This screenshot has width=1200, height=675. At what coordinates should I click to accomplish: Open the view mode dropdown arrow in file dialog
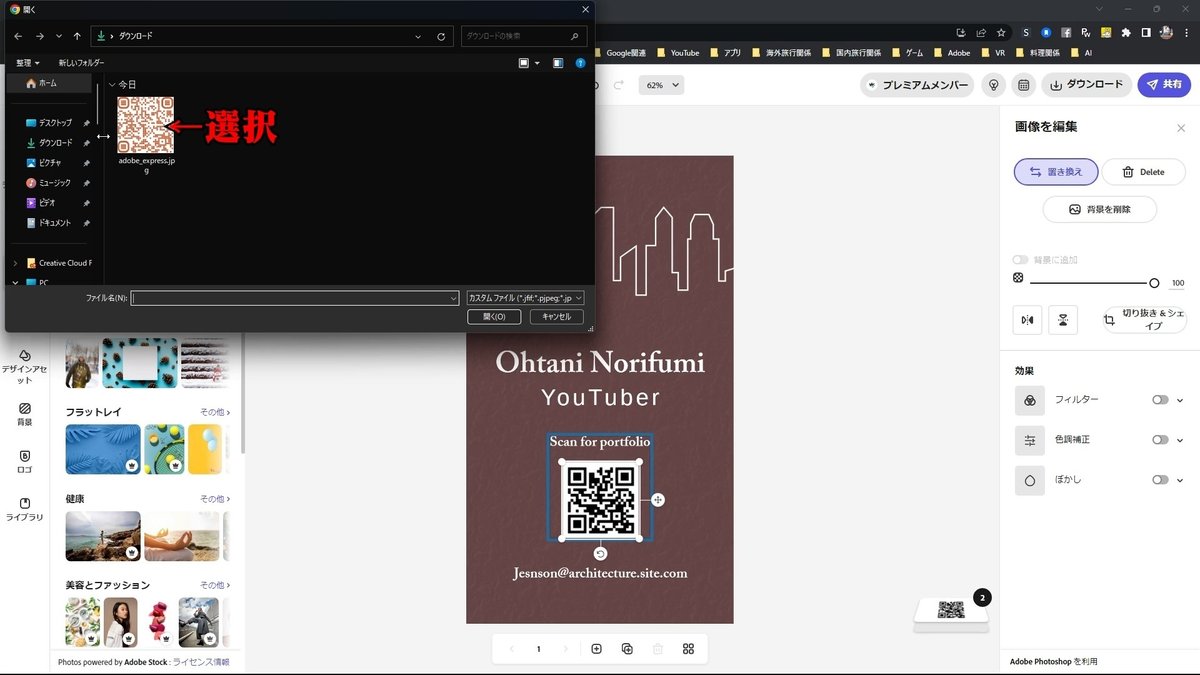(537, 63)
